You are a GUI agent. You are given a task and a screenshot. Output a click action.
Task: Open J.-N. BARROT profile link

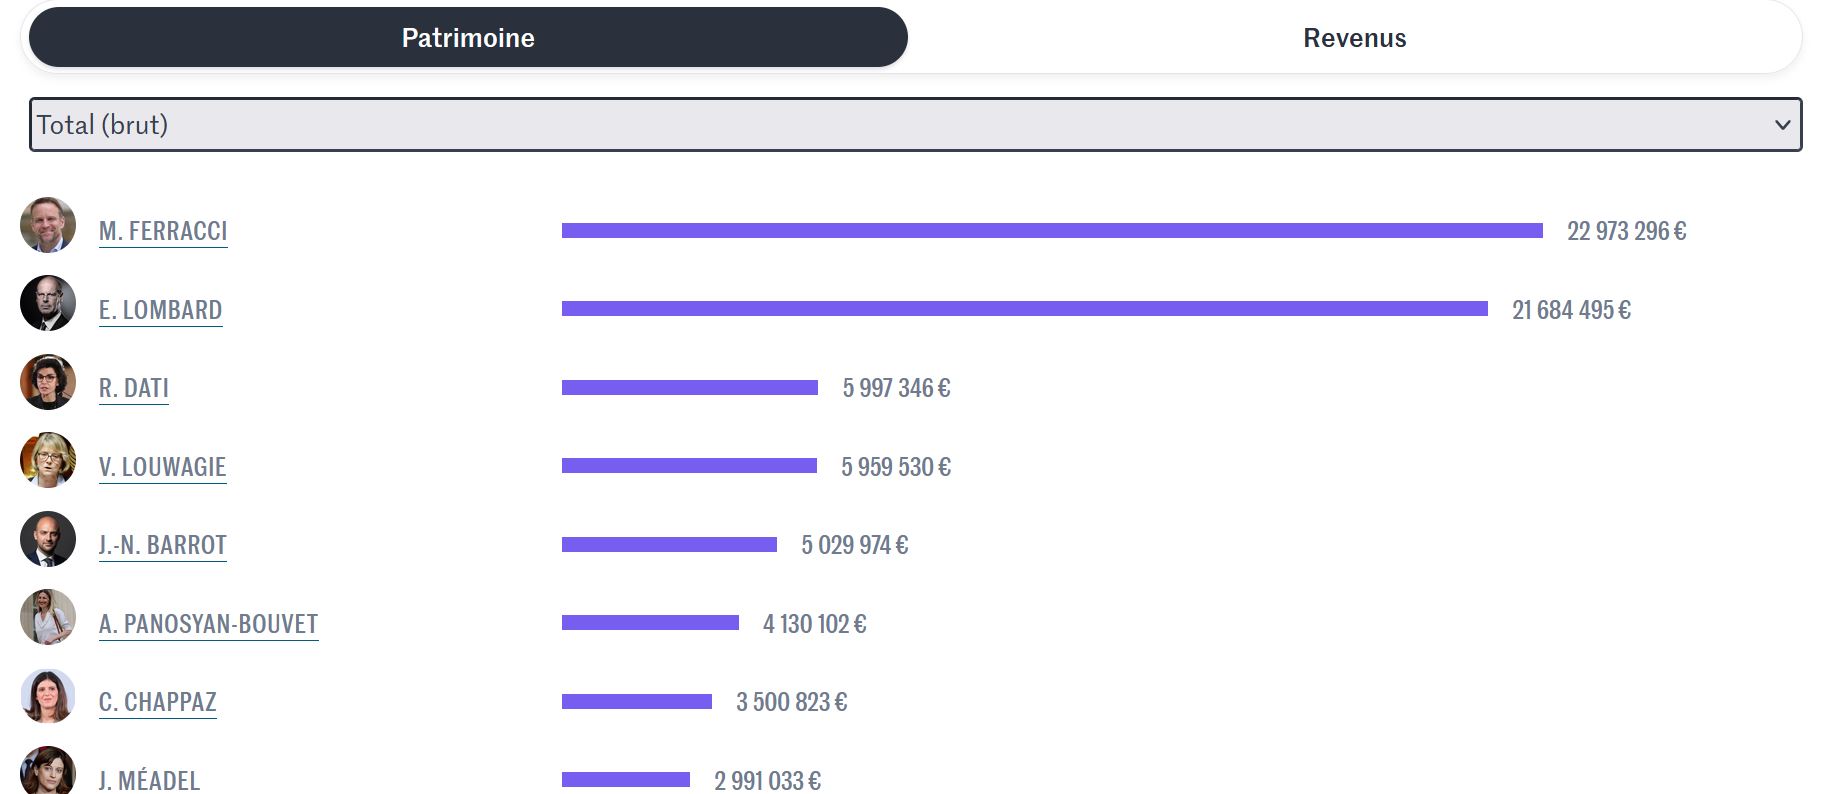(x=163, y=545)
